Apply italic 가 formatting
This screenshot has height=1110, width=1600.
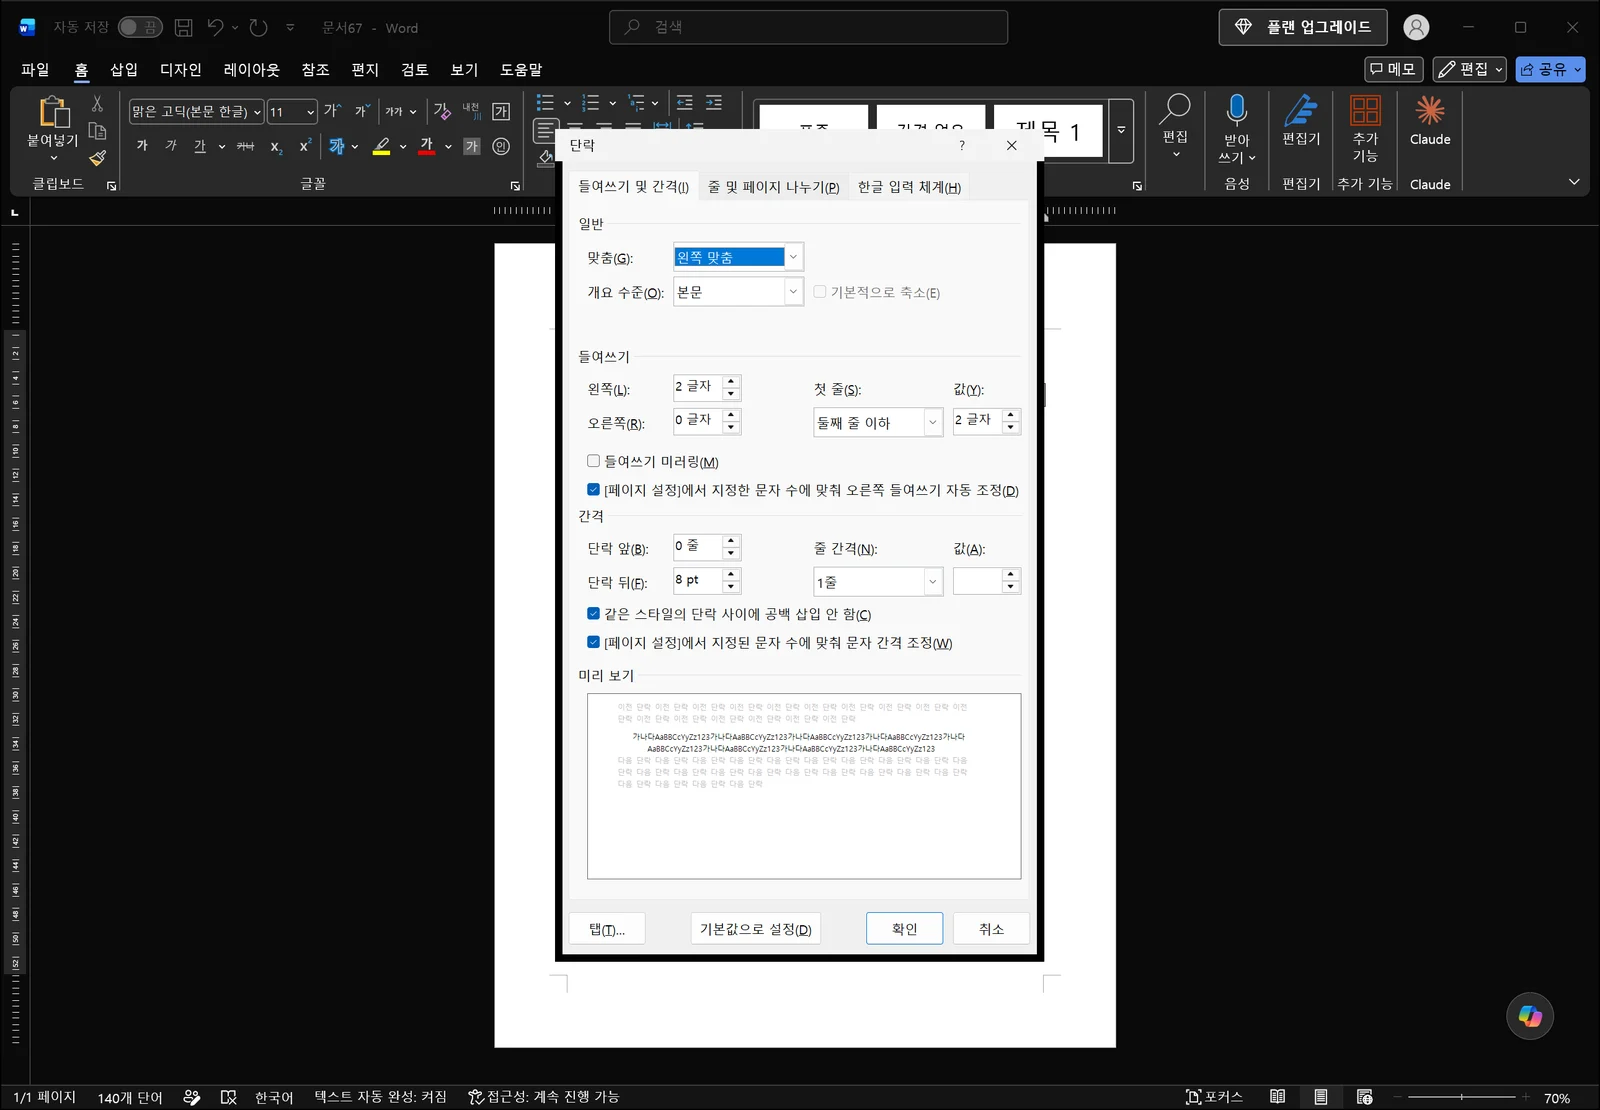pos(171,146)
